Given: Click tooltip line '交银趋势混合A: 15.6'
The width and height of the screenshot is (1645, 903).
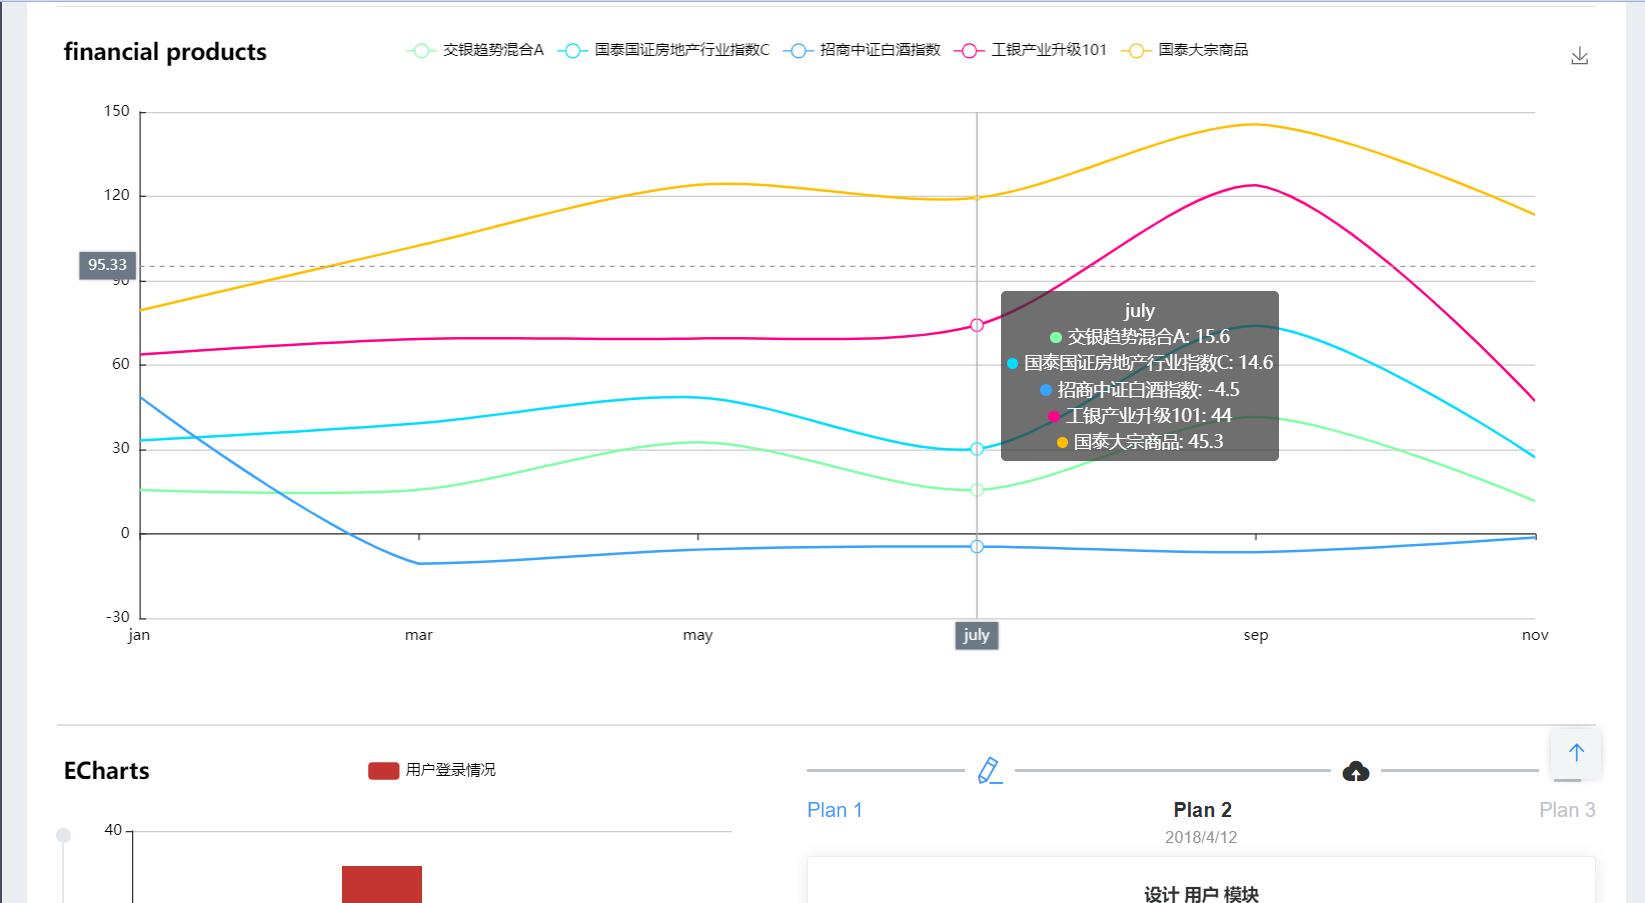Looking at the screenshot, I should 1140,337.
